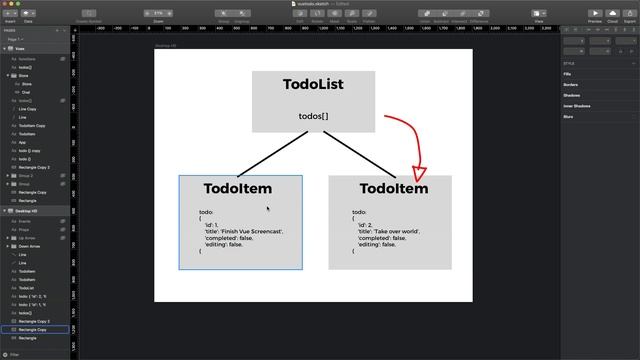Viewport: 640px width, 360px height.
Task: Click the Fills section header
Action: pyautogui.click(x=567, y=74)
